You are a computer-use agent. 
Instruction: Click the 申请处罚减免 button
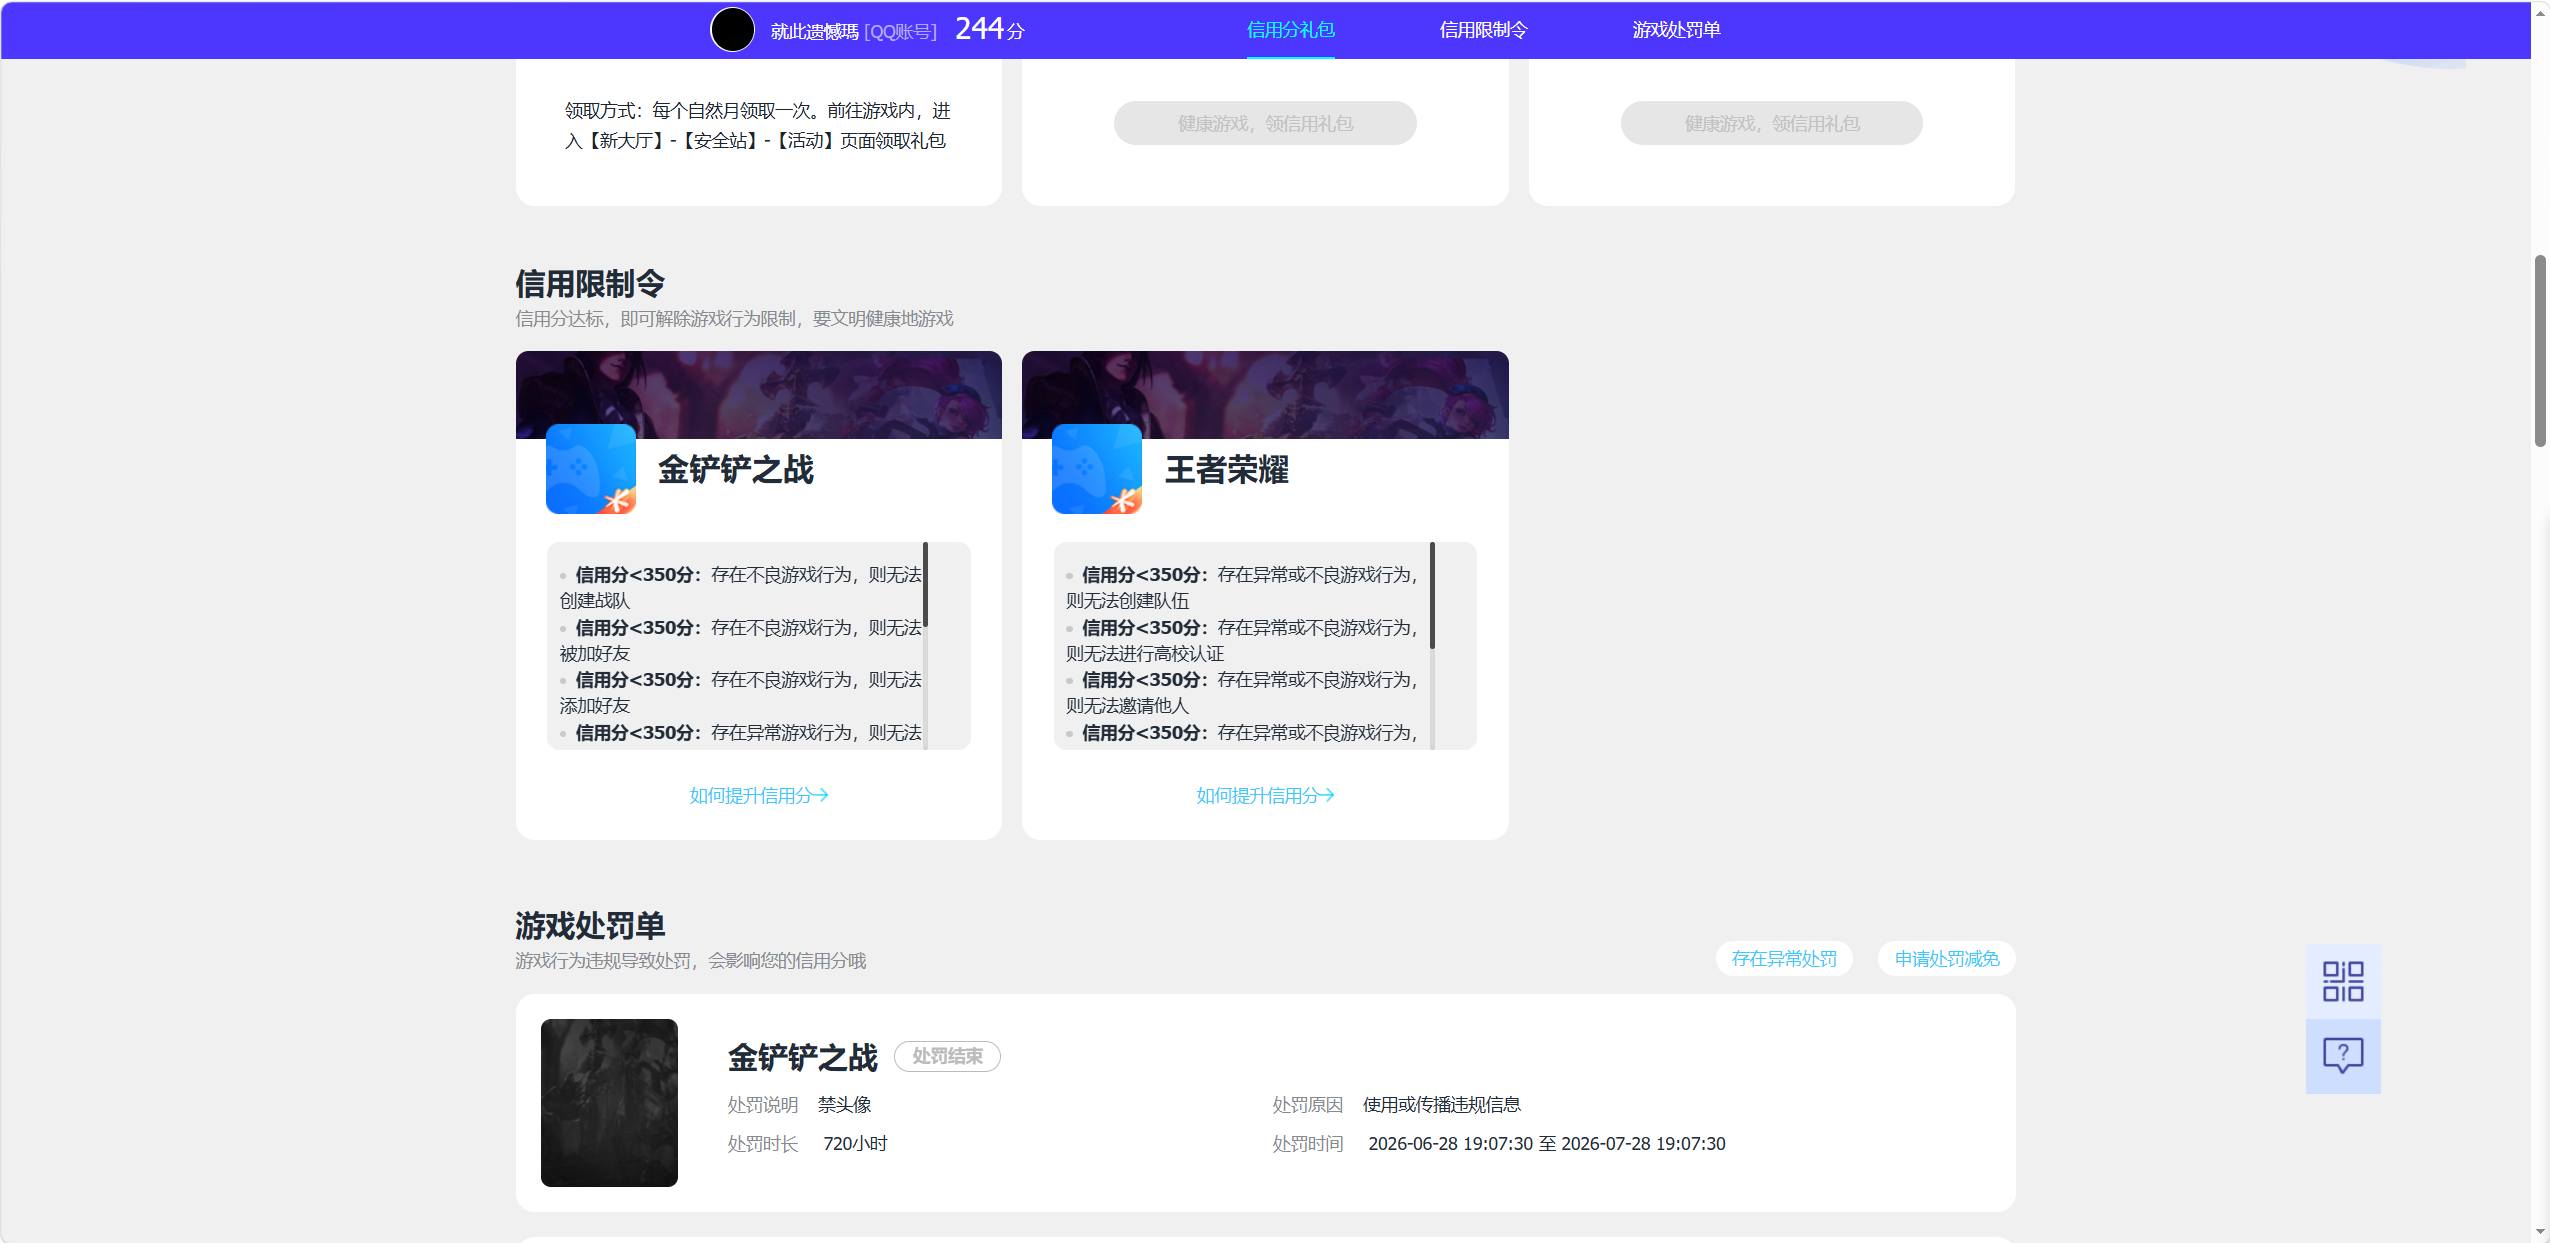(x=1947, y=958)
